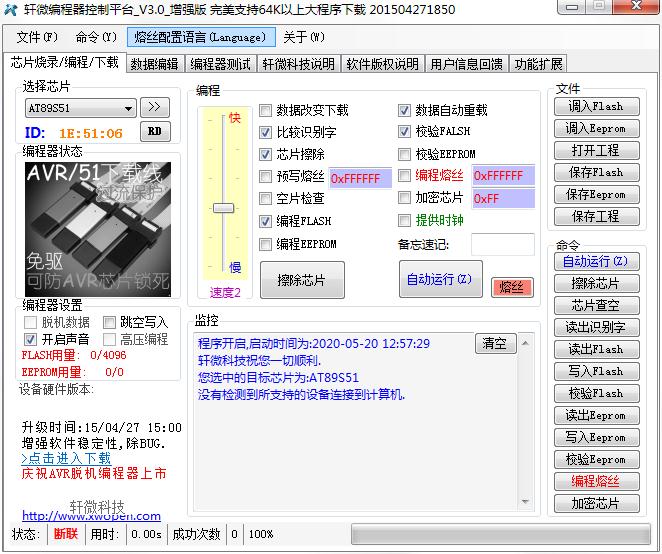The height and width of the screenshot is (554, 662).
Task: Switch to the 编程器测试 tab
Action: pyautogui.click(x=220, y=64)
